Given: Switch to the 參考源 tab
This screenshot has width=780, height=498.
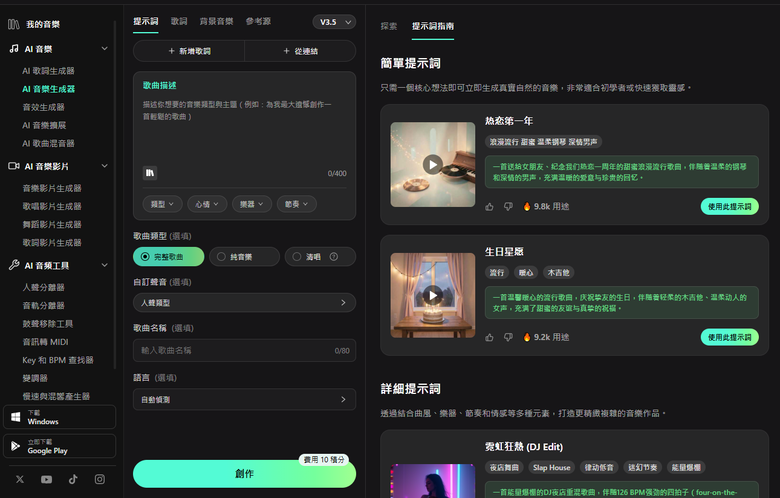Looking at the screenshot, I should pos(258,21).
